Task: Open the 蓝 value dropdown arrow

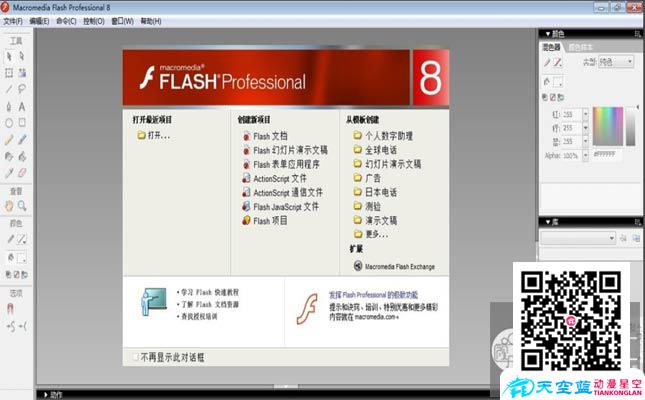Action: click(586, 141)
